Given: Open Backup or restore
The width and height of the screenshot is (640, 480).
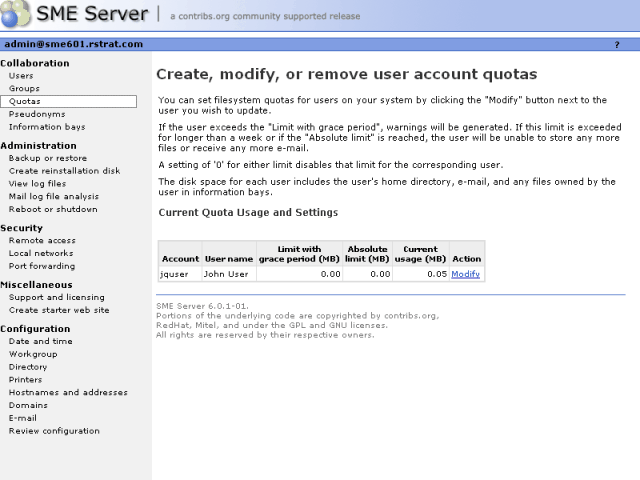Looking at the screenshot, I should 48,158.
